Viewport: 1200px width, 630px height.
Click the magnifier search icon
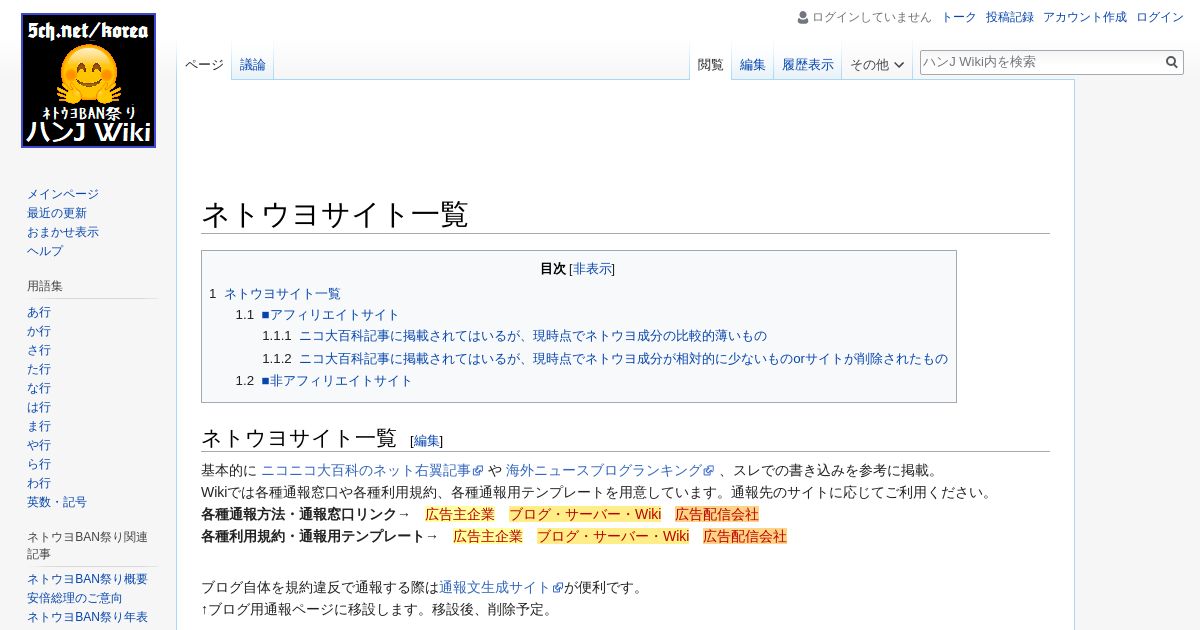pyautogui.click(x=1172, y=62)
